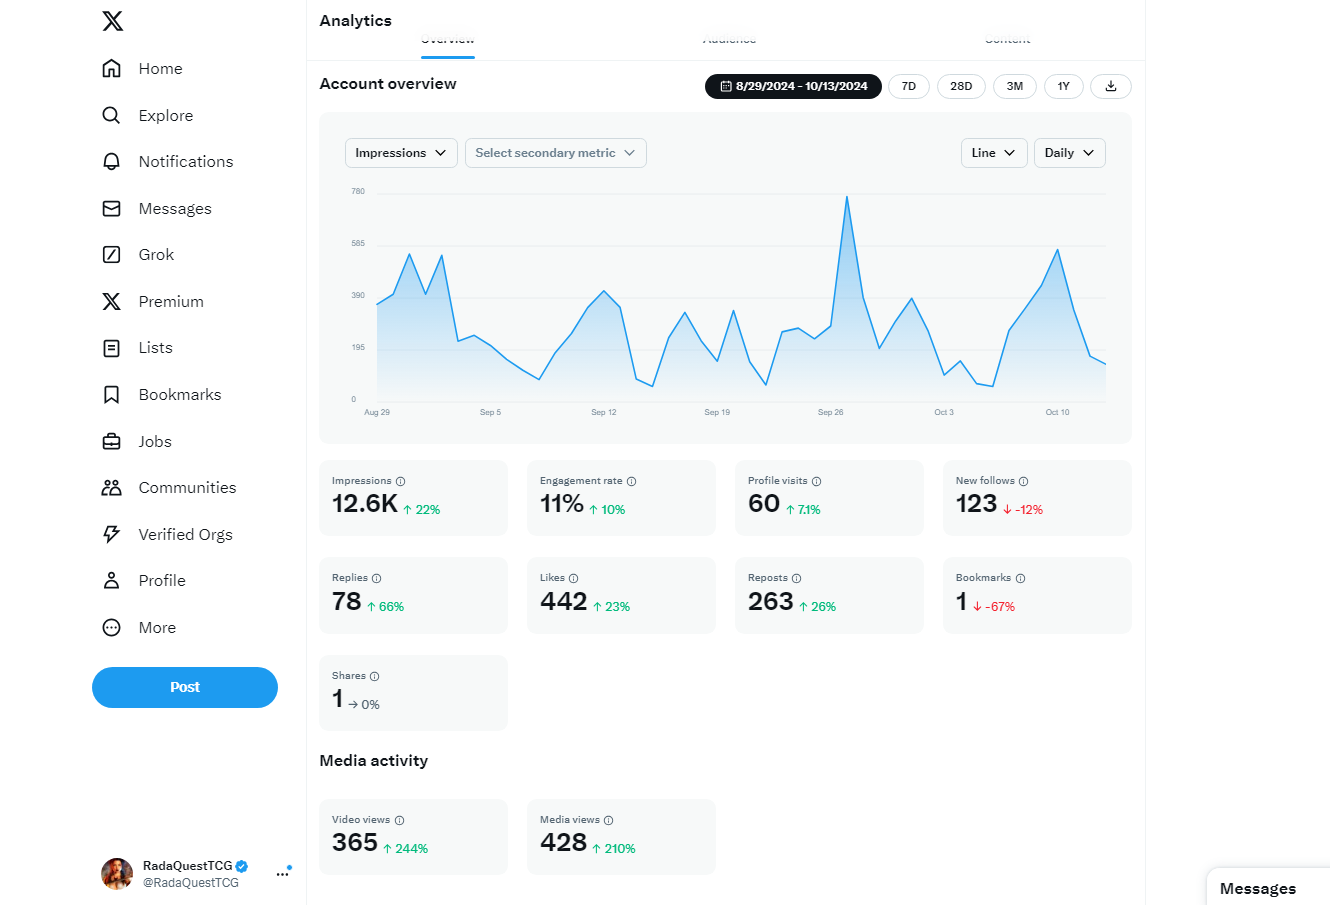Open Verified Orgs label in sidebar
Viewport: 1330px width, 905px height.
point(186,534)
